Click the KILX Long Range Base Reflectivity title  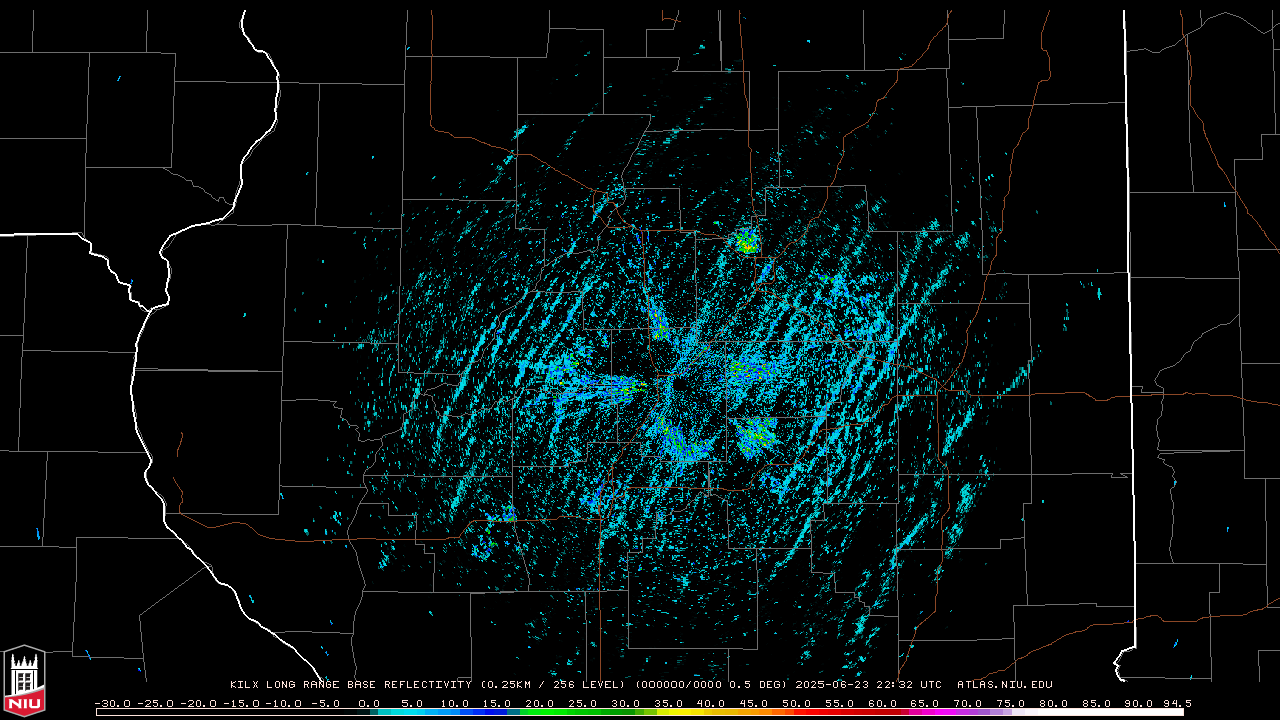(351, 685)
